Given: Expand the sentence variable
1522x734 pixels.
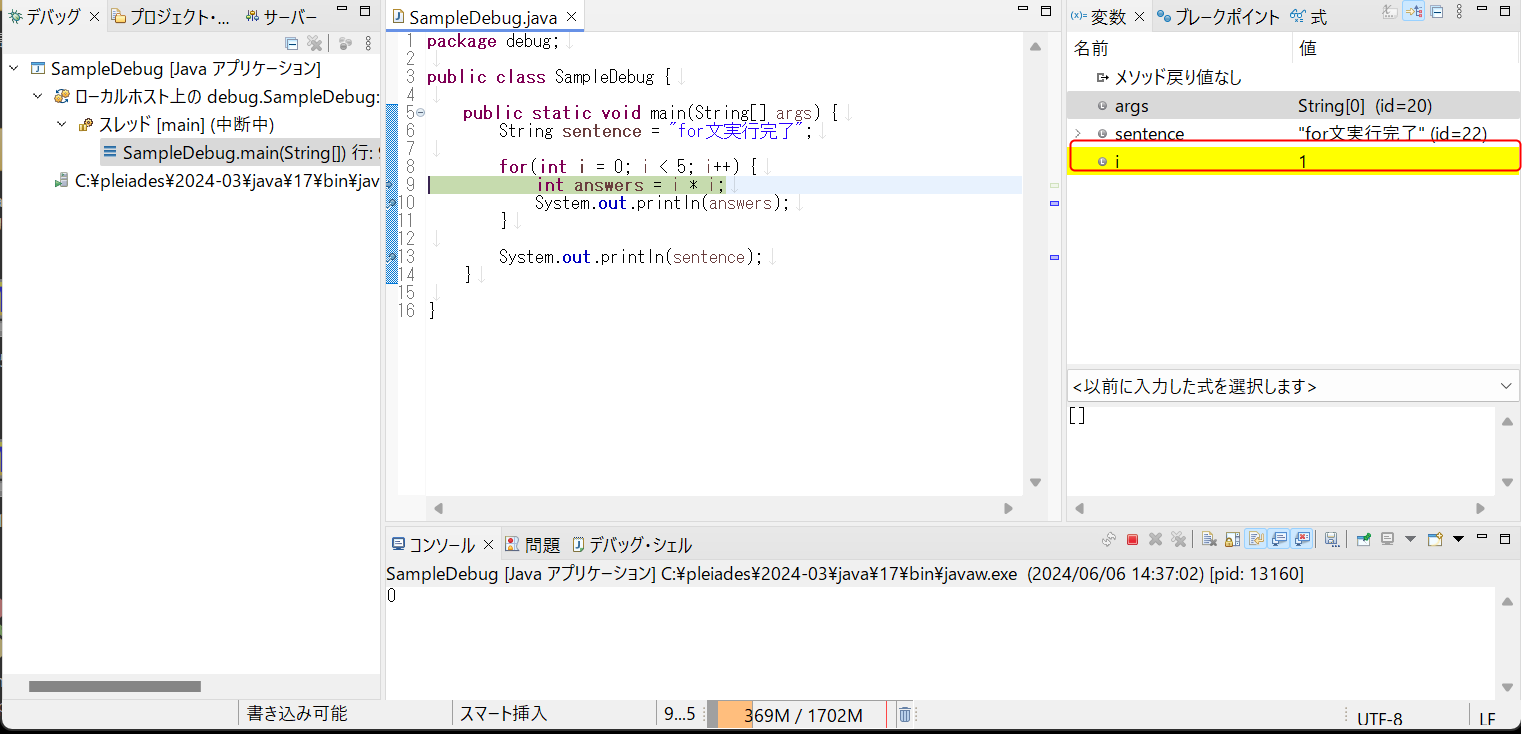Looking at the screenshot, I should (x=1077, y=134).
